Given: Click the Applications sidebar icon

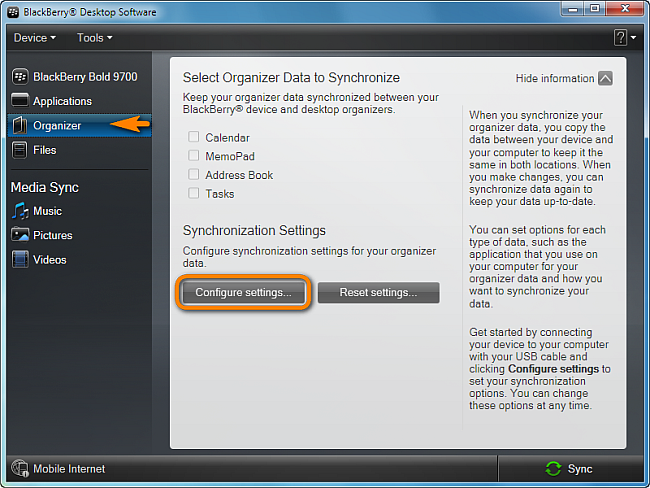Looking at the screenshot, I should click(x=19, y=101).
